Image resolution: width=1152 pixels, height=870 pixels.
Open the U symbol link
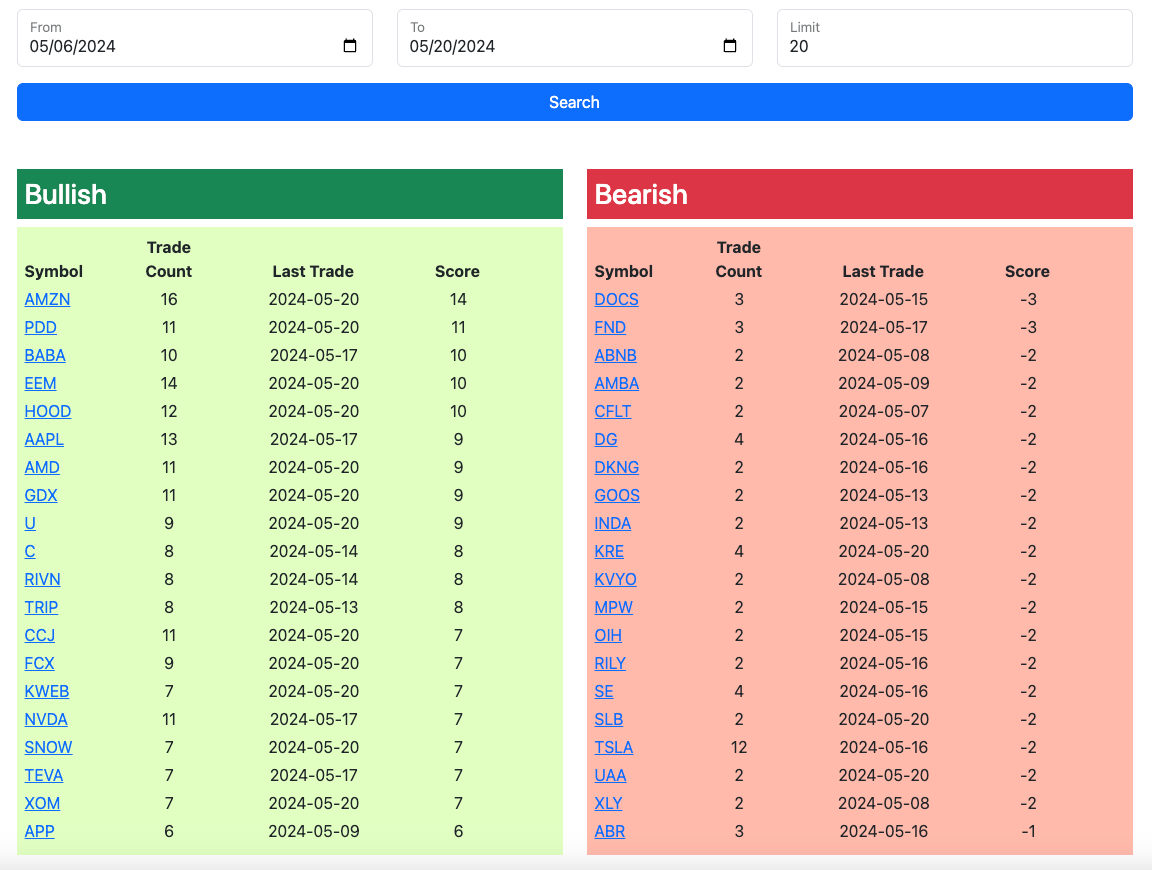30,523
